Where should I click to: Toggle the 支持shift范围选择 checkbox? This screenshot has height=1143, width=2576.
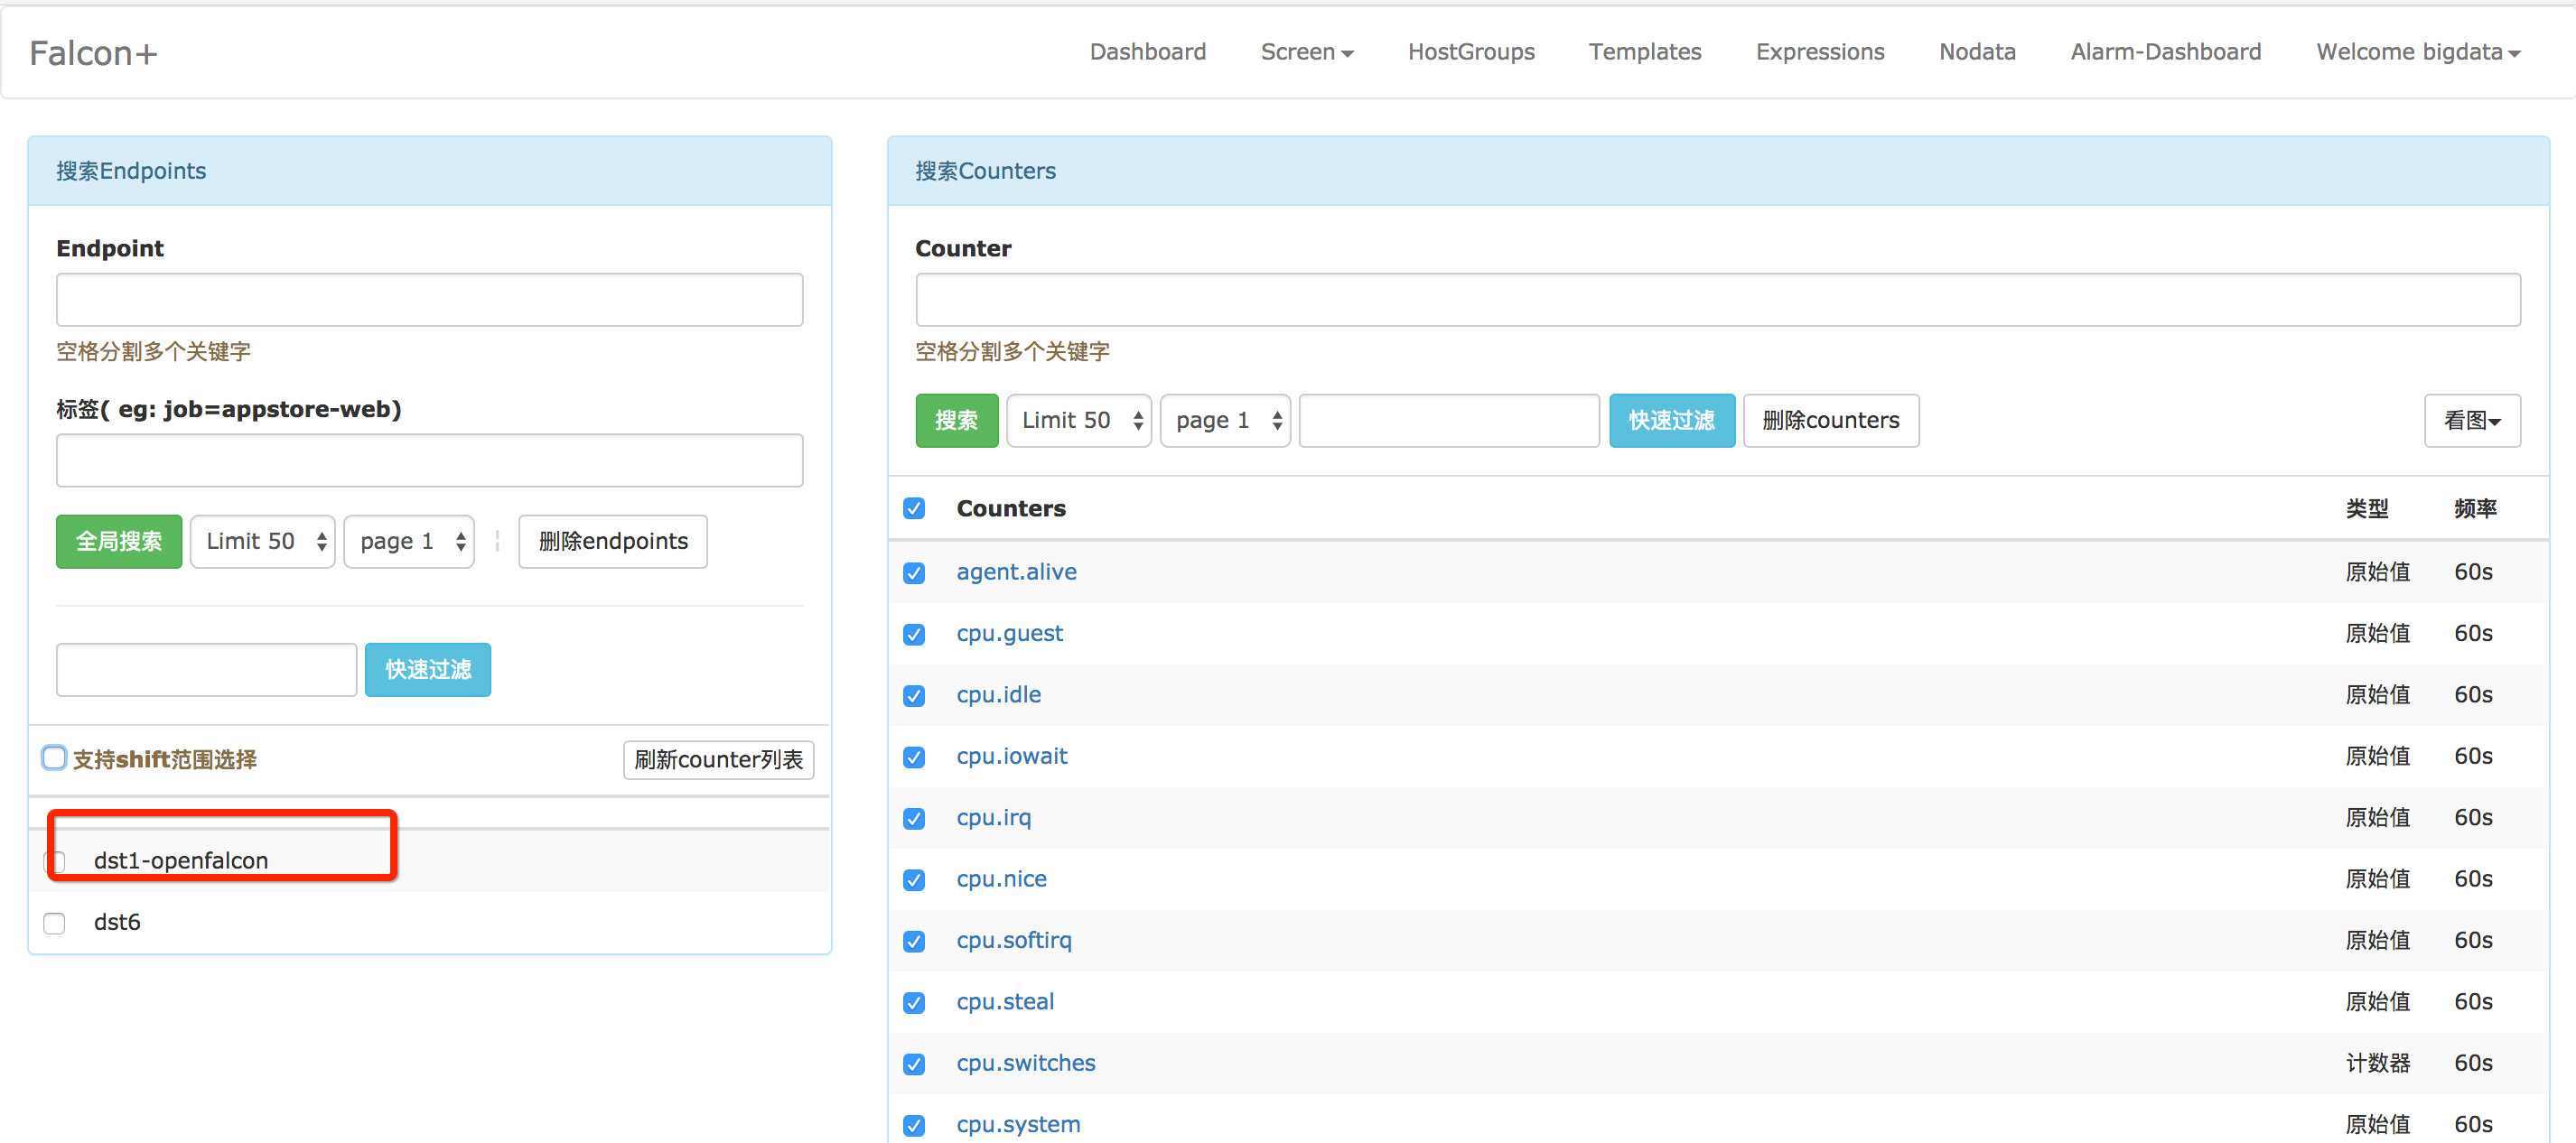(55, 758)
